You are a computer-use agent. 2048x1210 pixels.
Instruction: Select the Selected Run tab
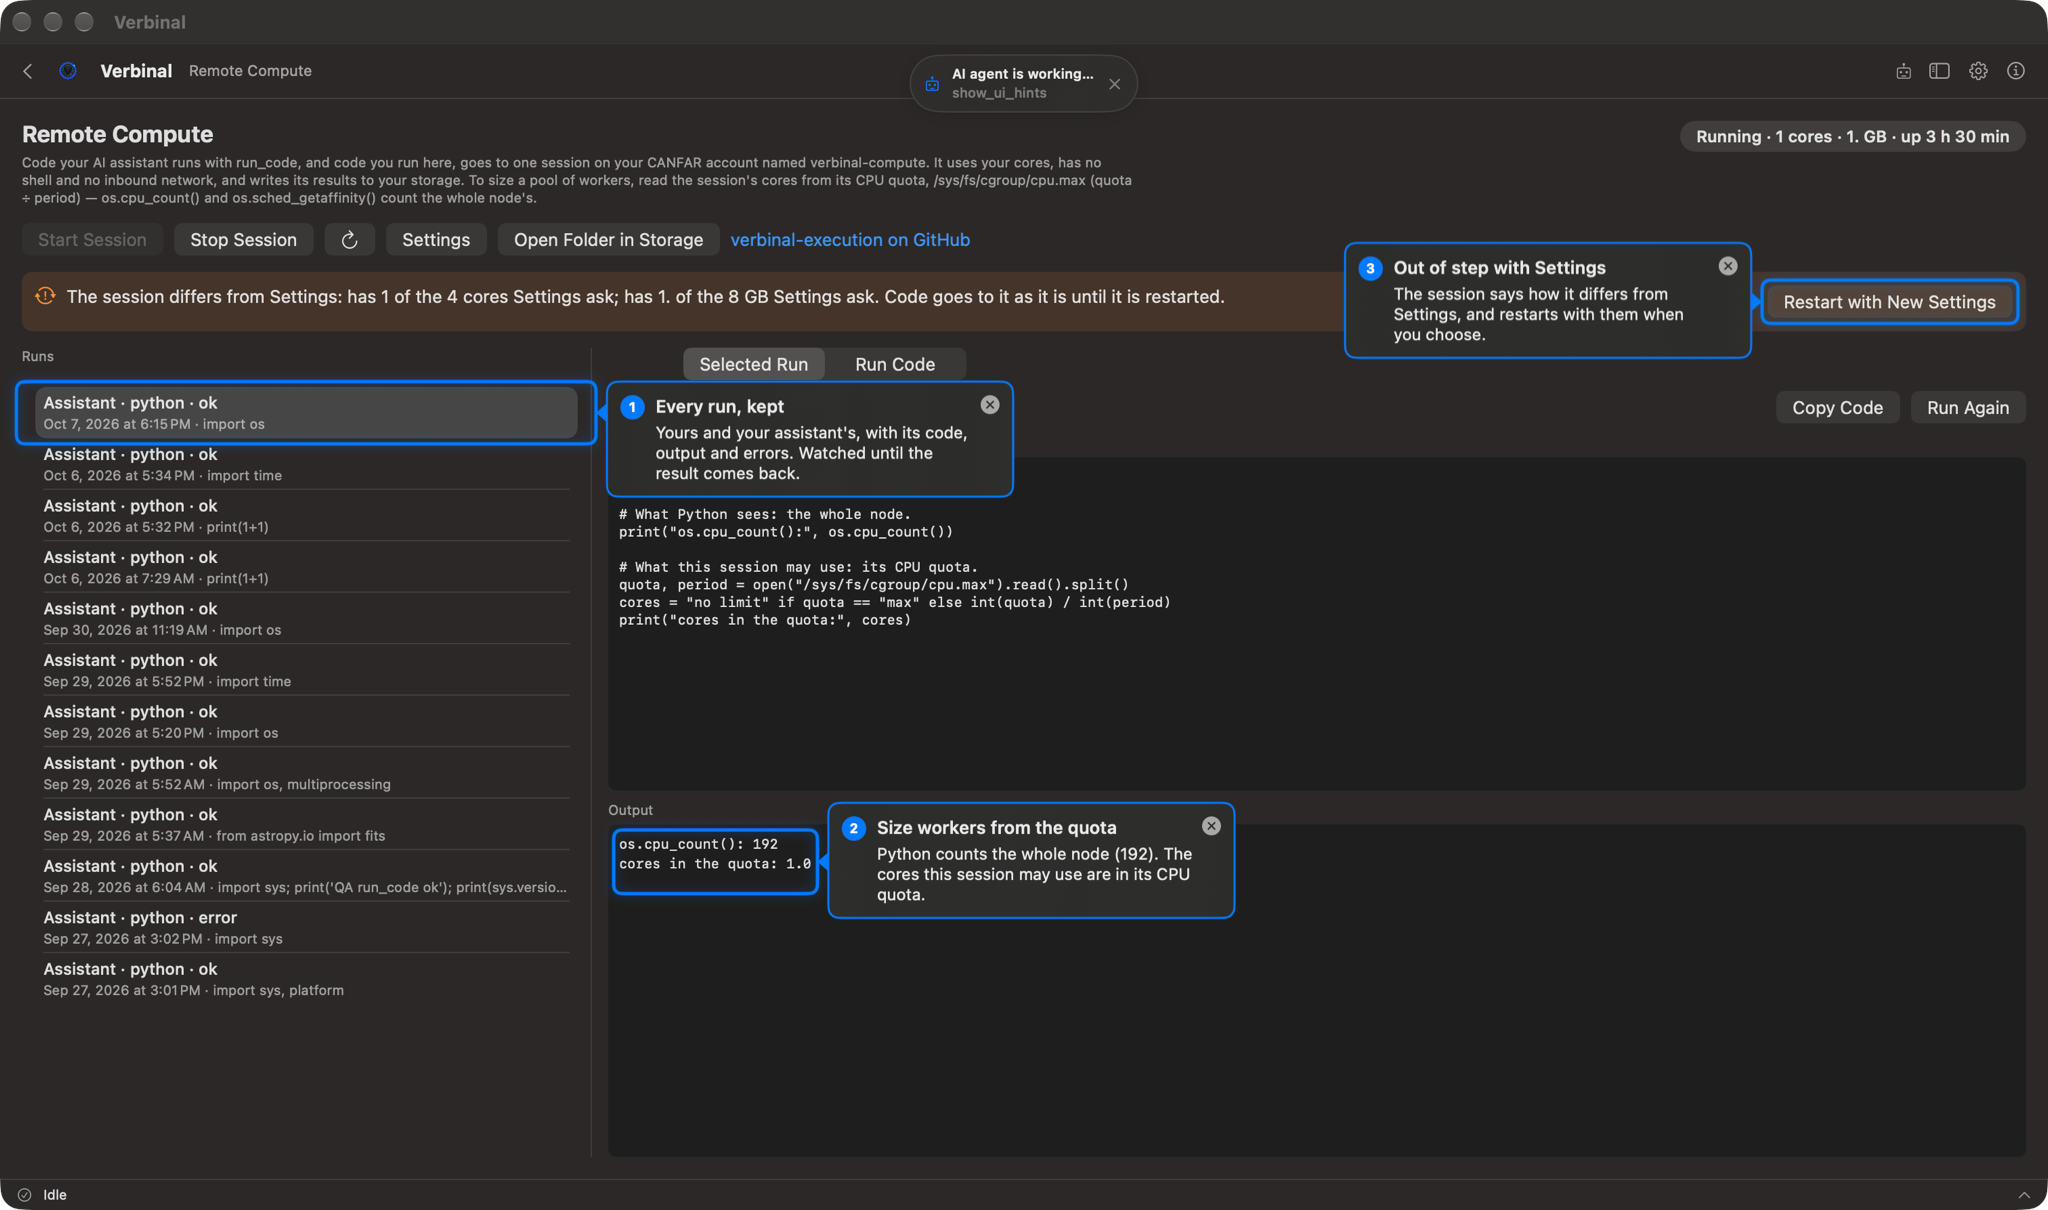click(753, 365)
